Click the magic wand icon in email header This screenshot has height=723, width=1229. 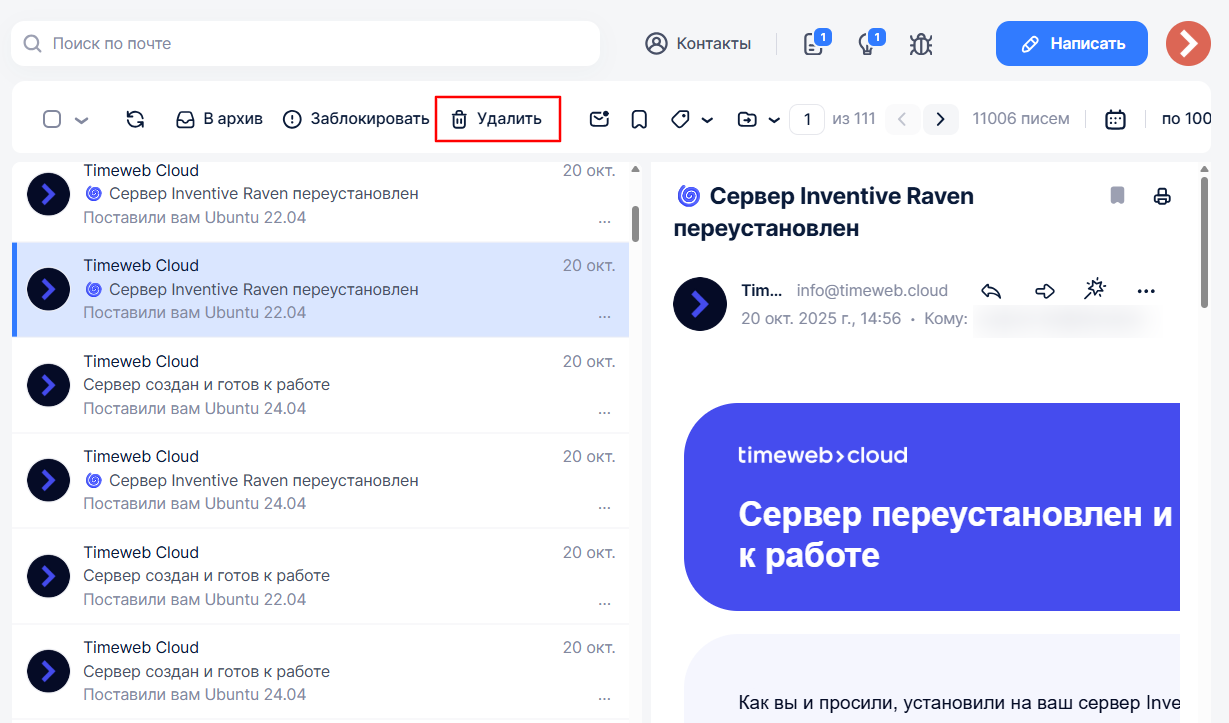tap(1095, 290)
